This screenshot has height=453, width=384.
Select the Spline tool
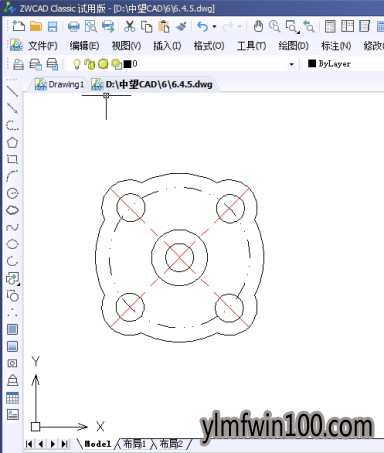point(12,227)
